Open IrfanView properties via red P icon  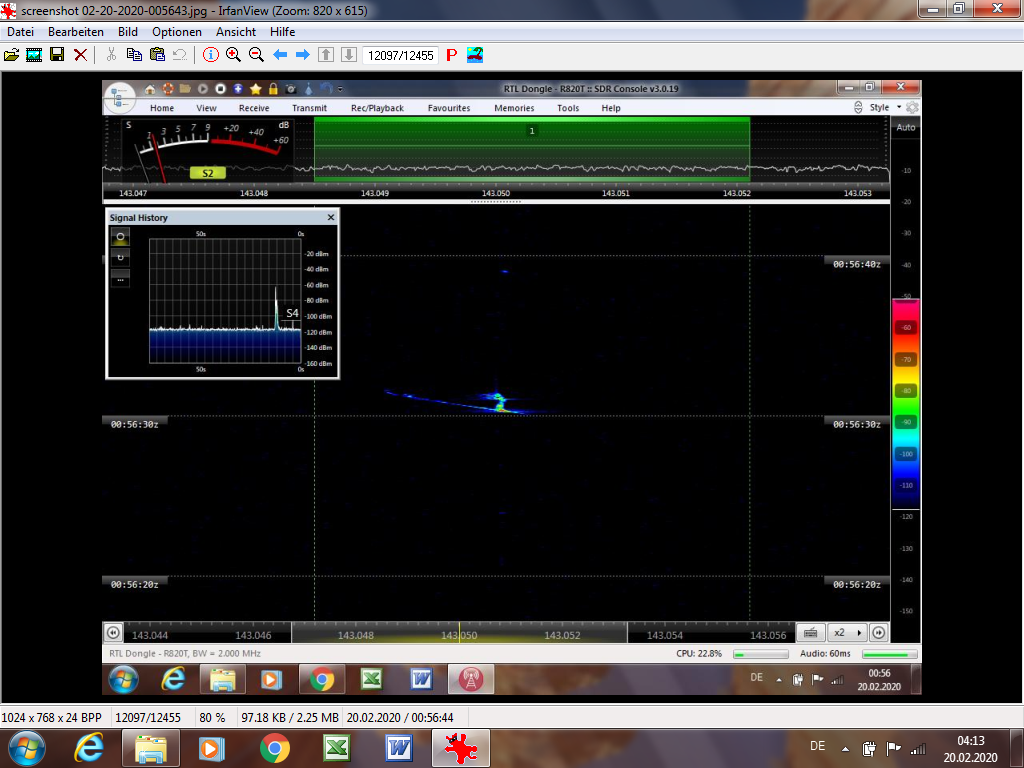click(x=451, y=55)
